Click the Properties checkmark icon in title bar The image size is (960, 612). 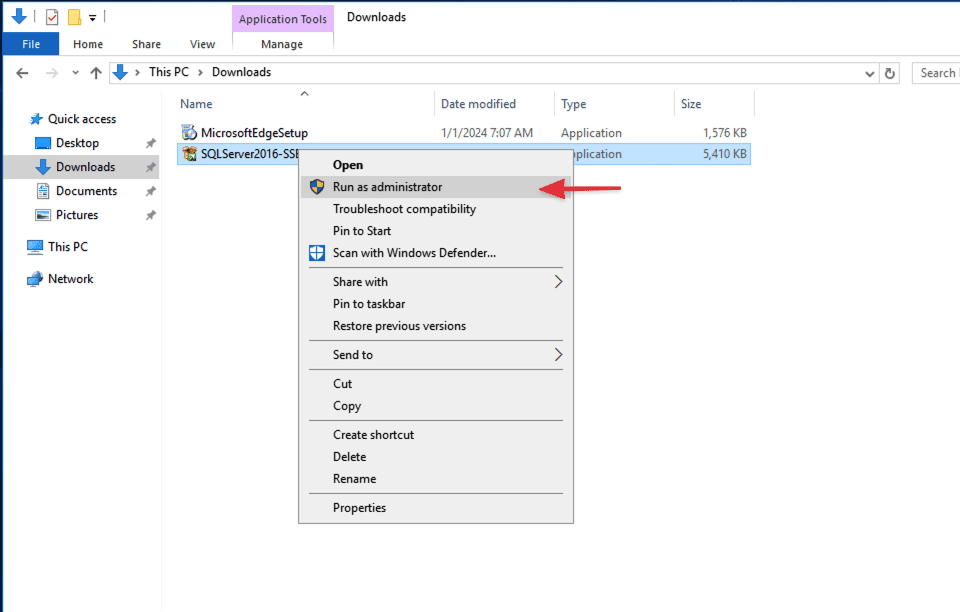click(53, 17)
